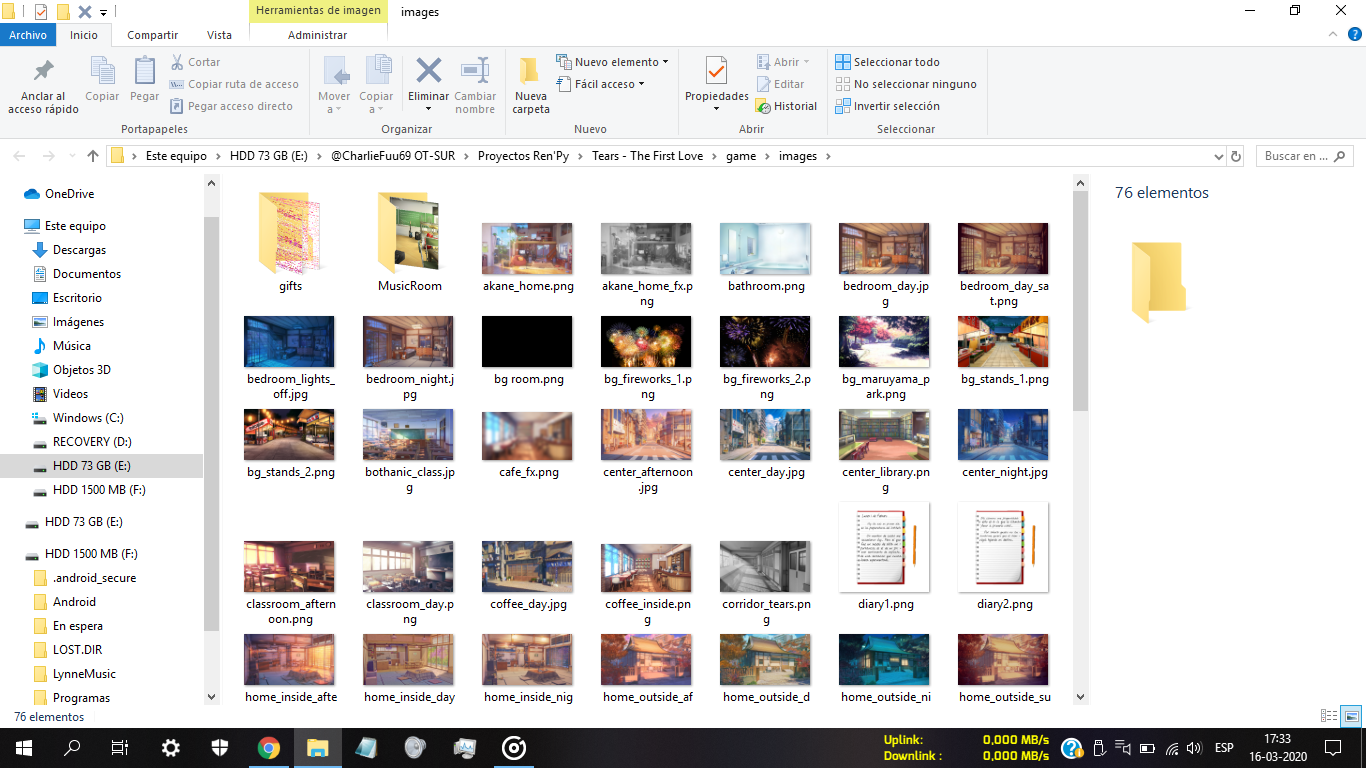Open the Archivo menu tab

(x=28, y=35)
